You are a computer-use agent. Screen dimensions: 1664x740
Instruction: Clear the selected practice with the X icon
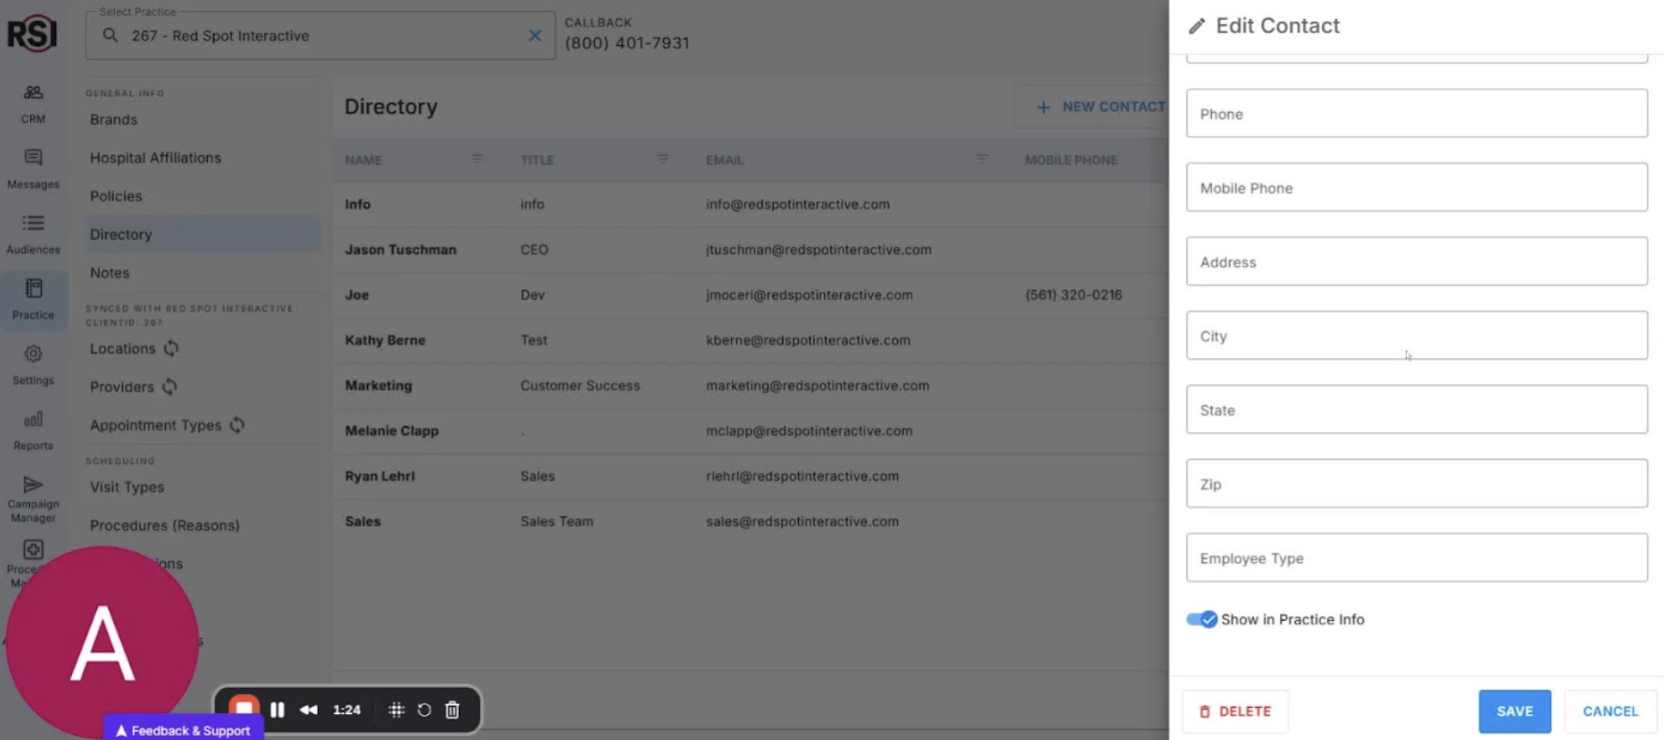click(x=535, y=36)
